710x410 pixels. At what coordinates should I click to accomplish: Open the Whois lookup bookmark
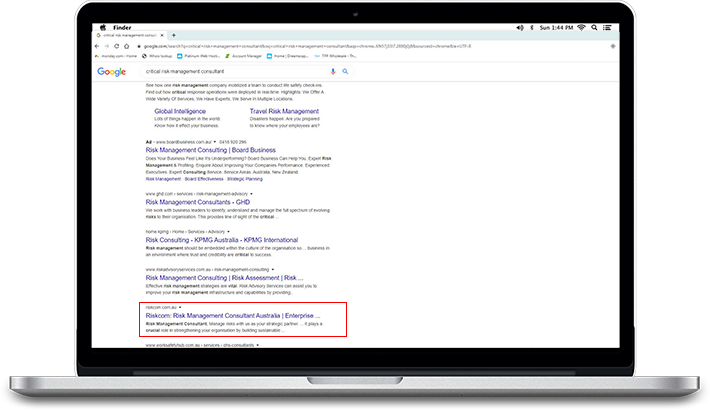click(157, 56)
